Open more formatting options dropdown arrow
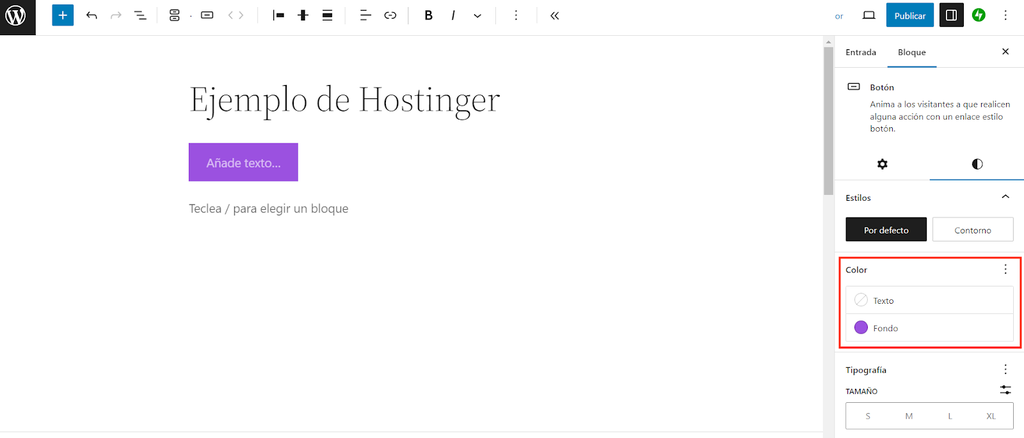1024x438 pixels. click(477, 16)
